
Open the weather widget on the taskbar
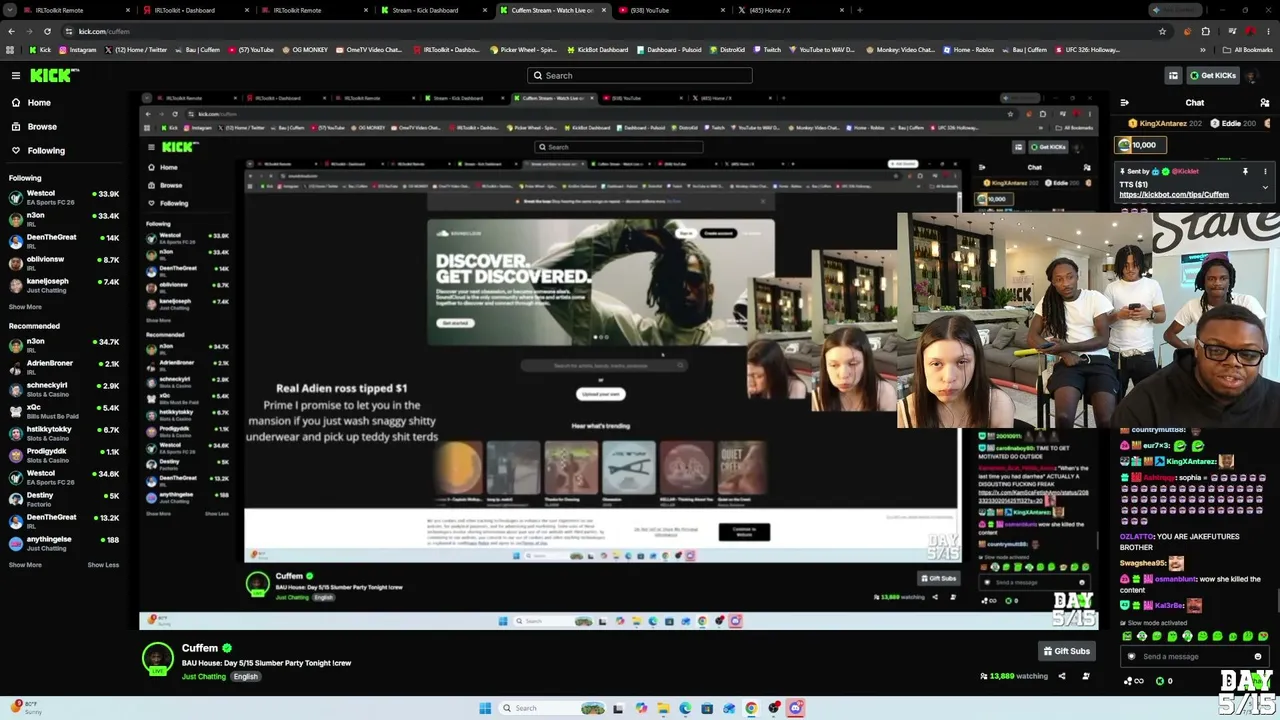[x=28, y=707]
